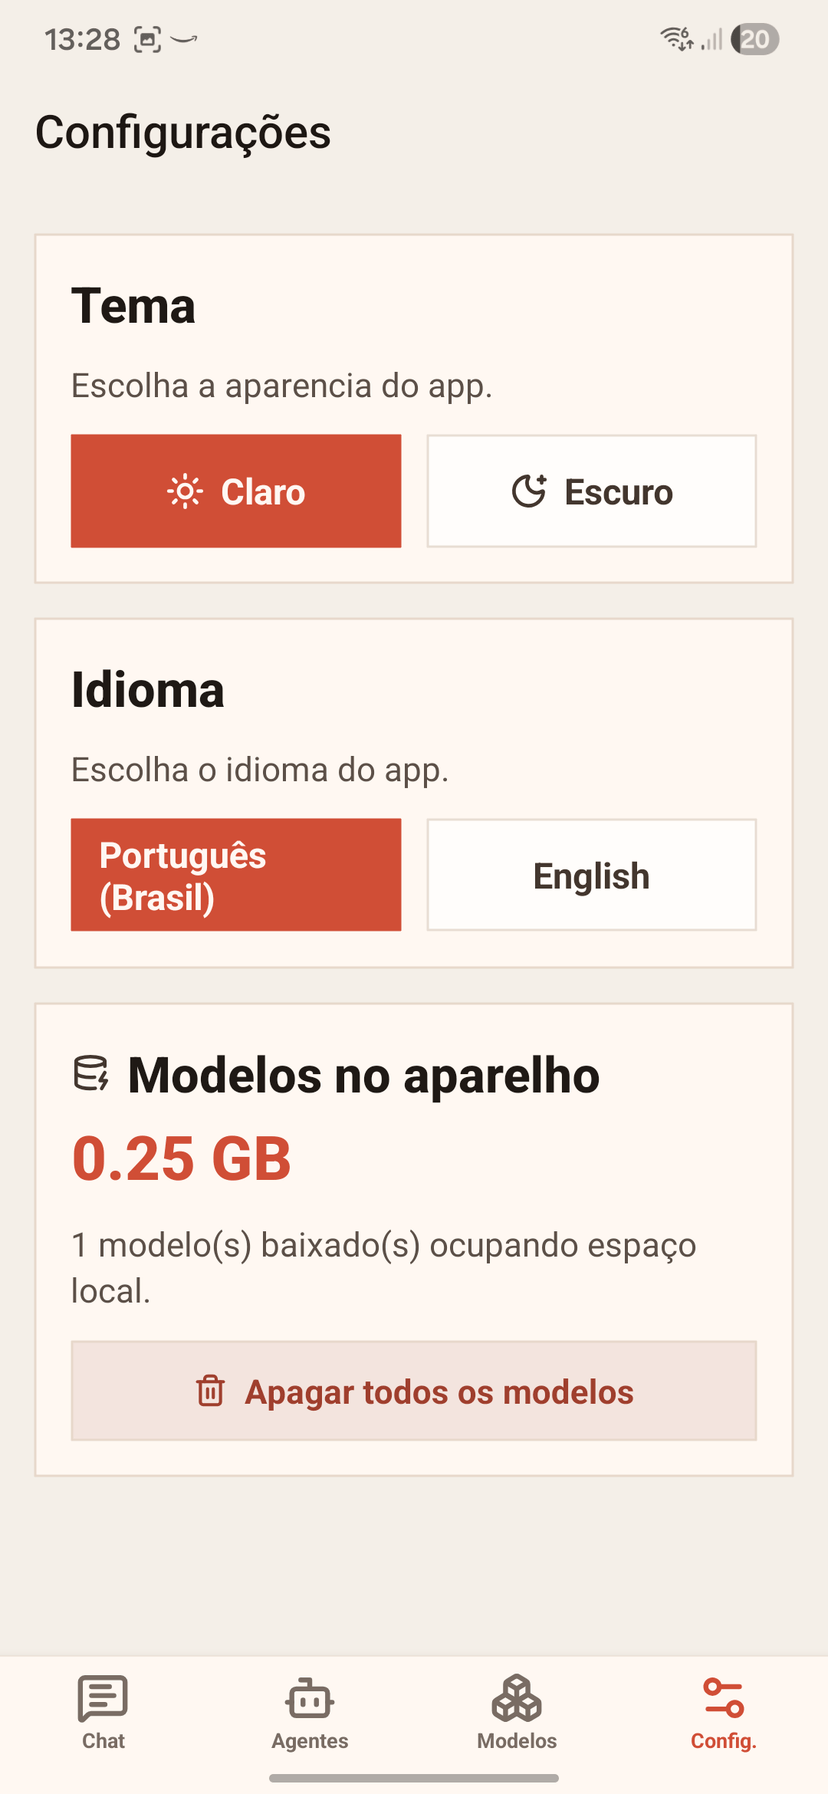Tap the bottom home gesture bar
Image resolution: width=828 pixels, height=1794 pixels.
(414, 1778)
